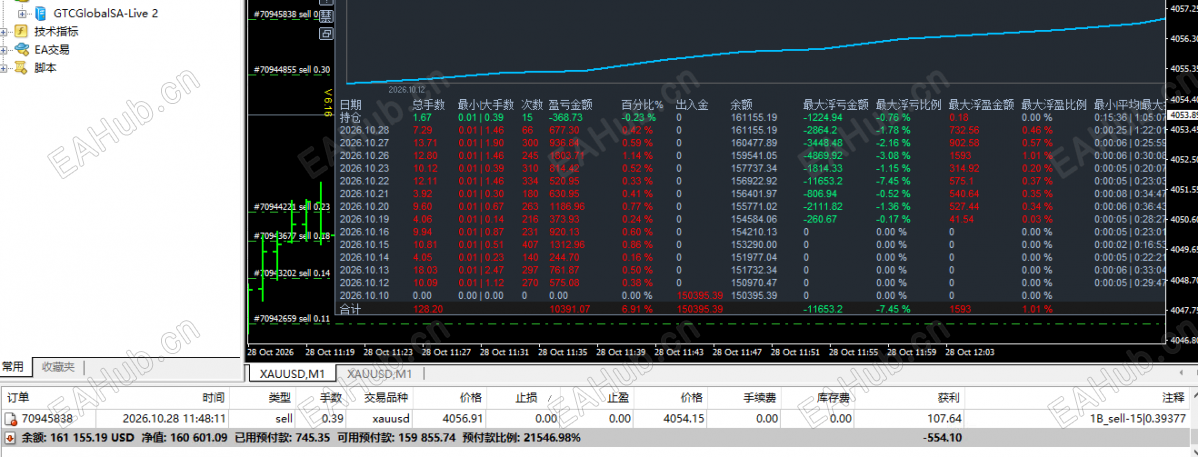Click the restore-window icon on chart panel

[x=326, y=34]
